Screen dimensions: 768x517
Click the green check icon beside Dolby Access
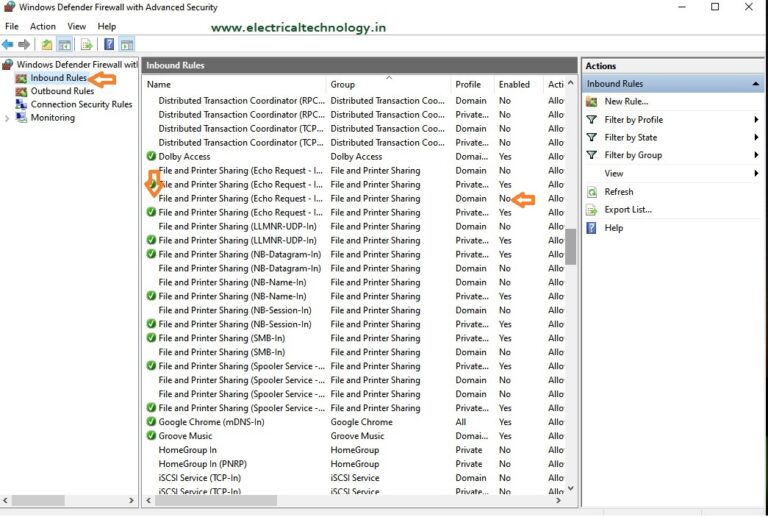[151, 156]
